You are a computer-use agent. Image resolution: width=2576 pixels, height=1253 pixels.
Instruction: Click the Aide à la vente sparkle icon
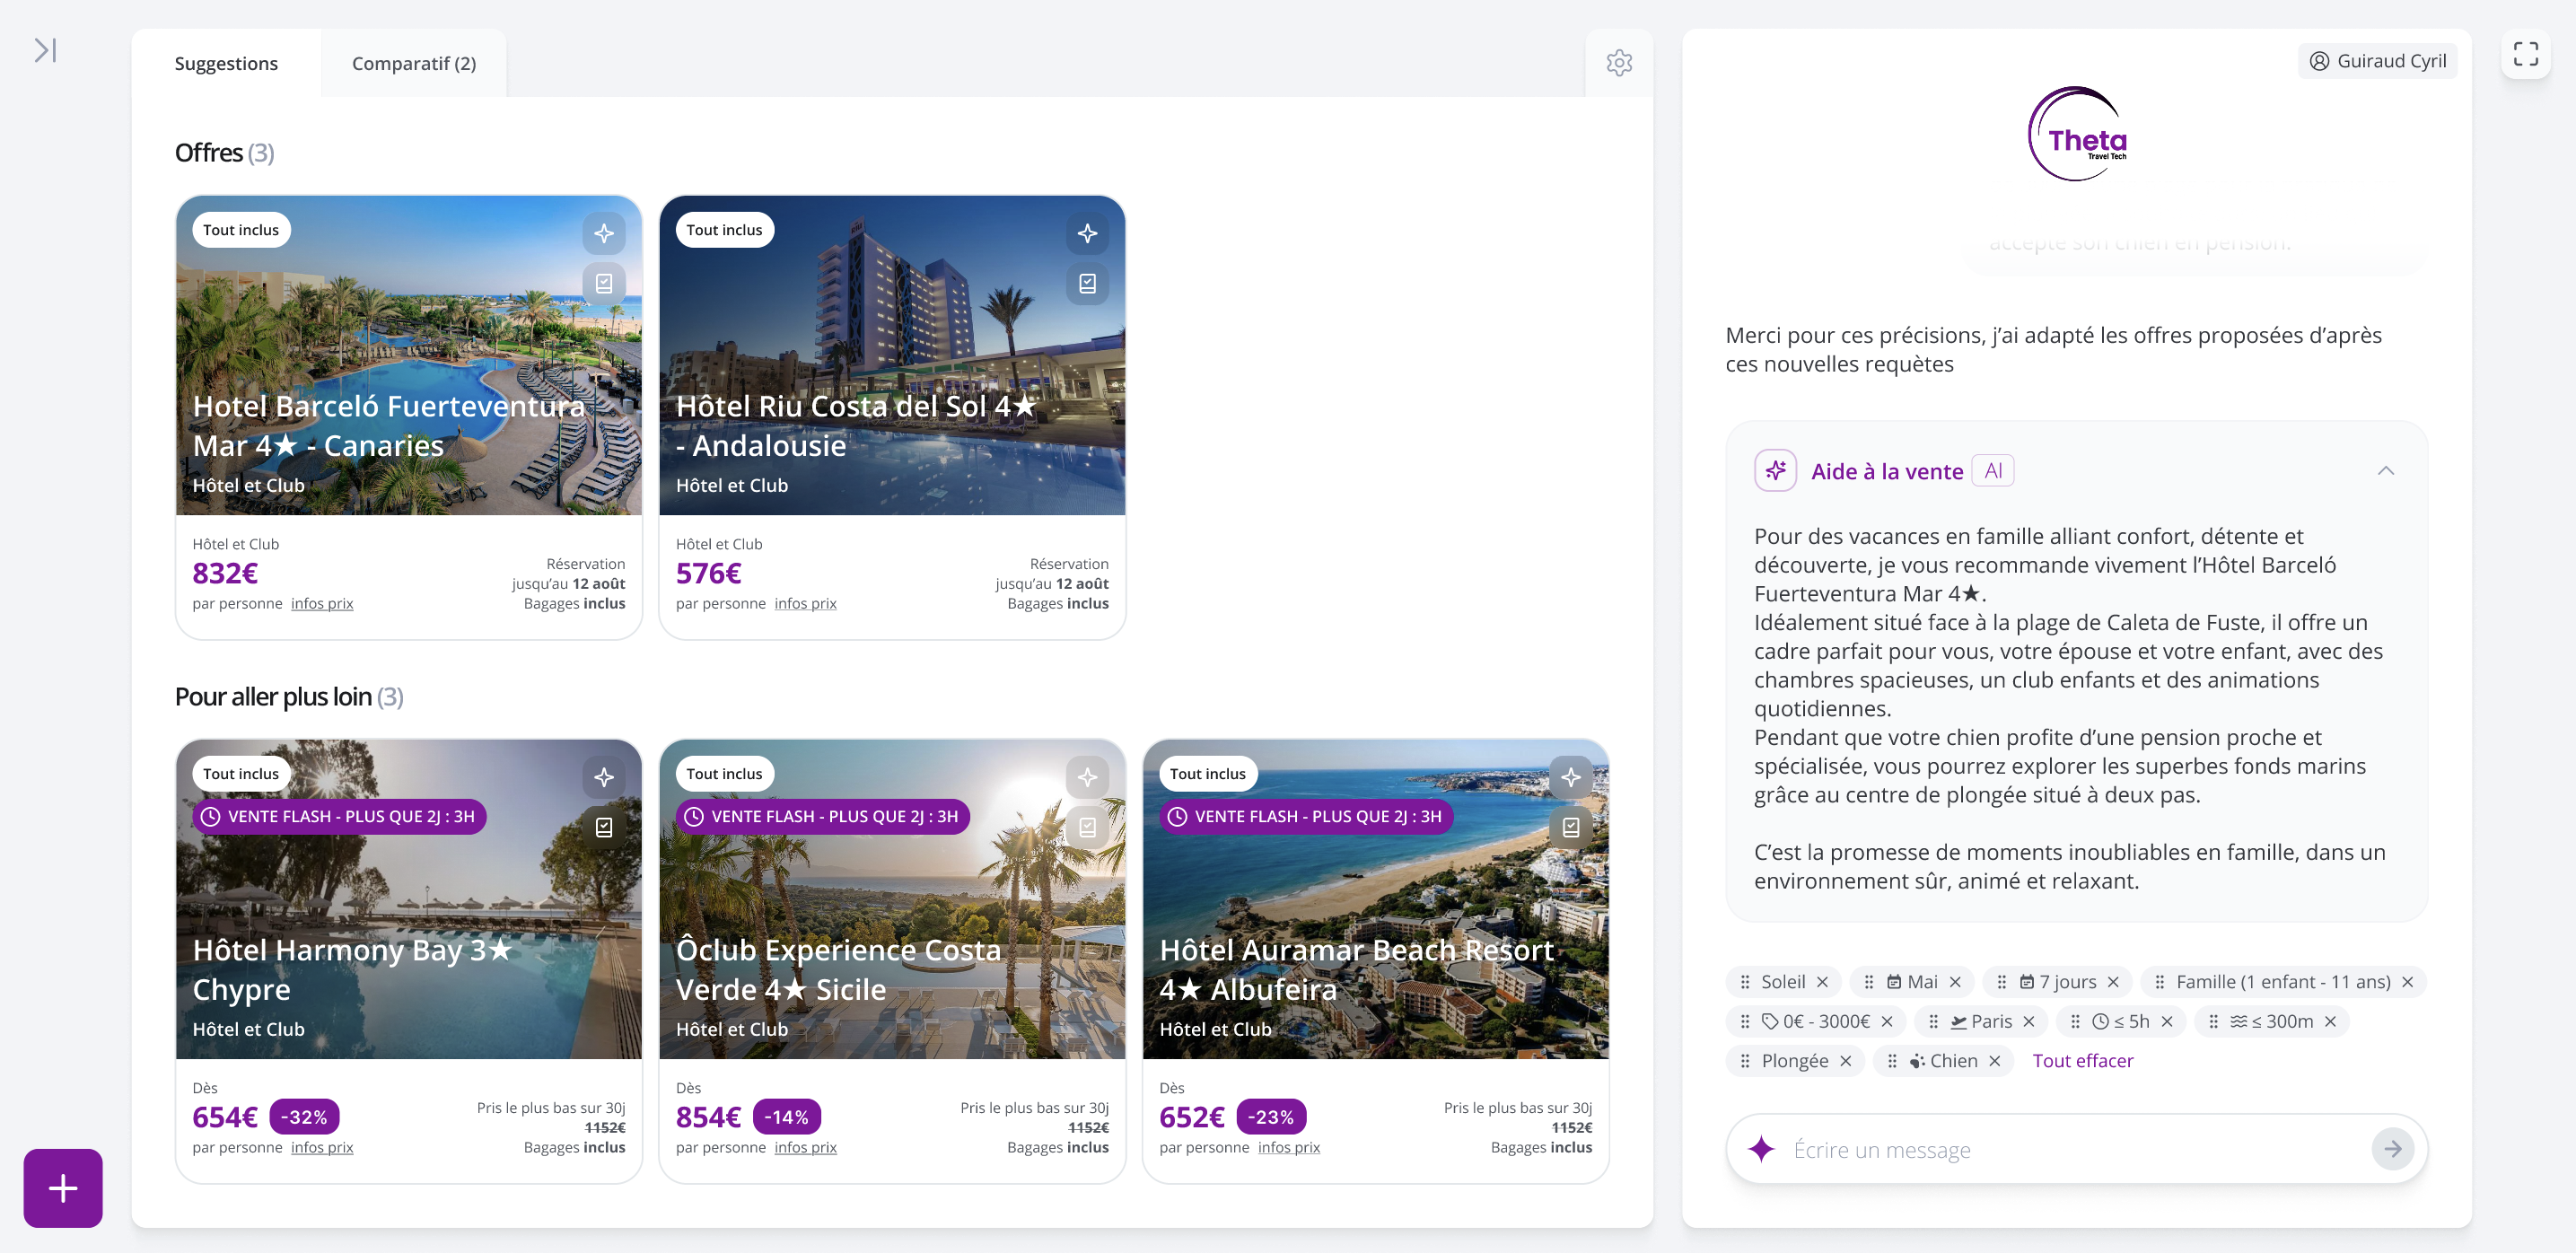click(1776, 471)
